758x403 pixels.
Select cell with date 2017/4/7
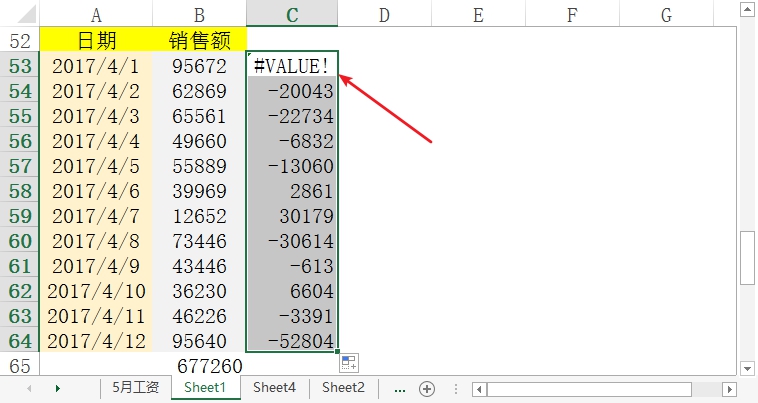click(x=96, y=216)
